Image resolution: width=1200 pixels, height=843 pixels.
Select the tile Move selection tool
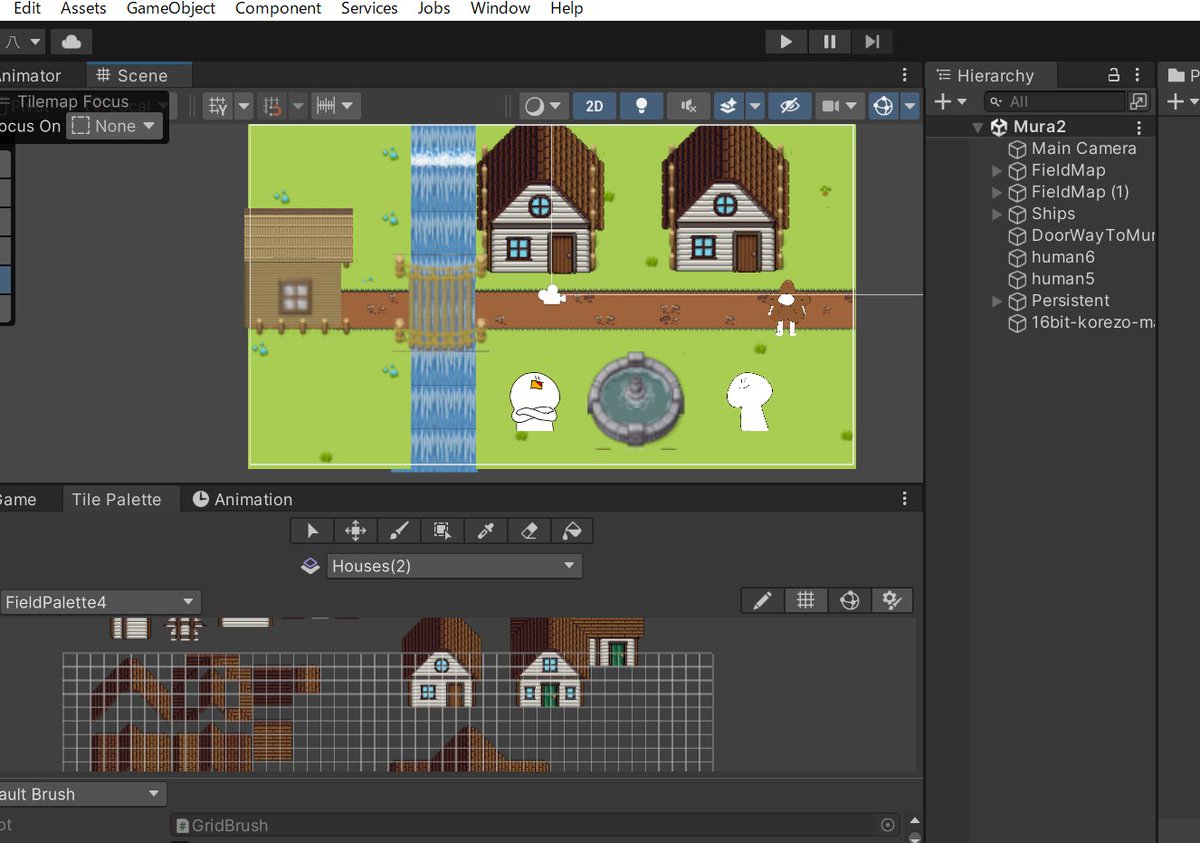pos(355,530)
